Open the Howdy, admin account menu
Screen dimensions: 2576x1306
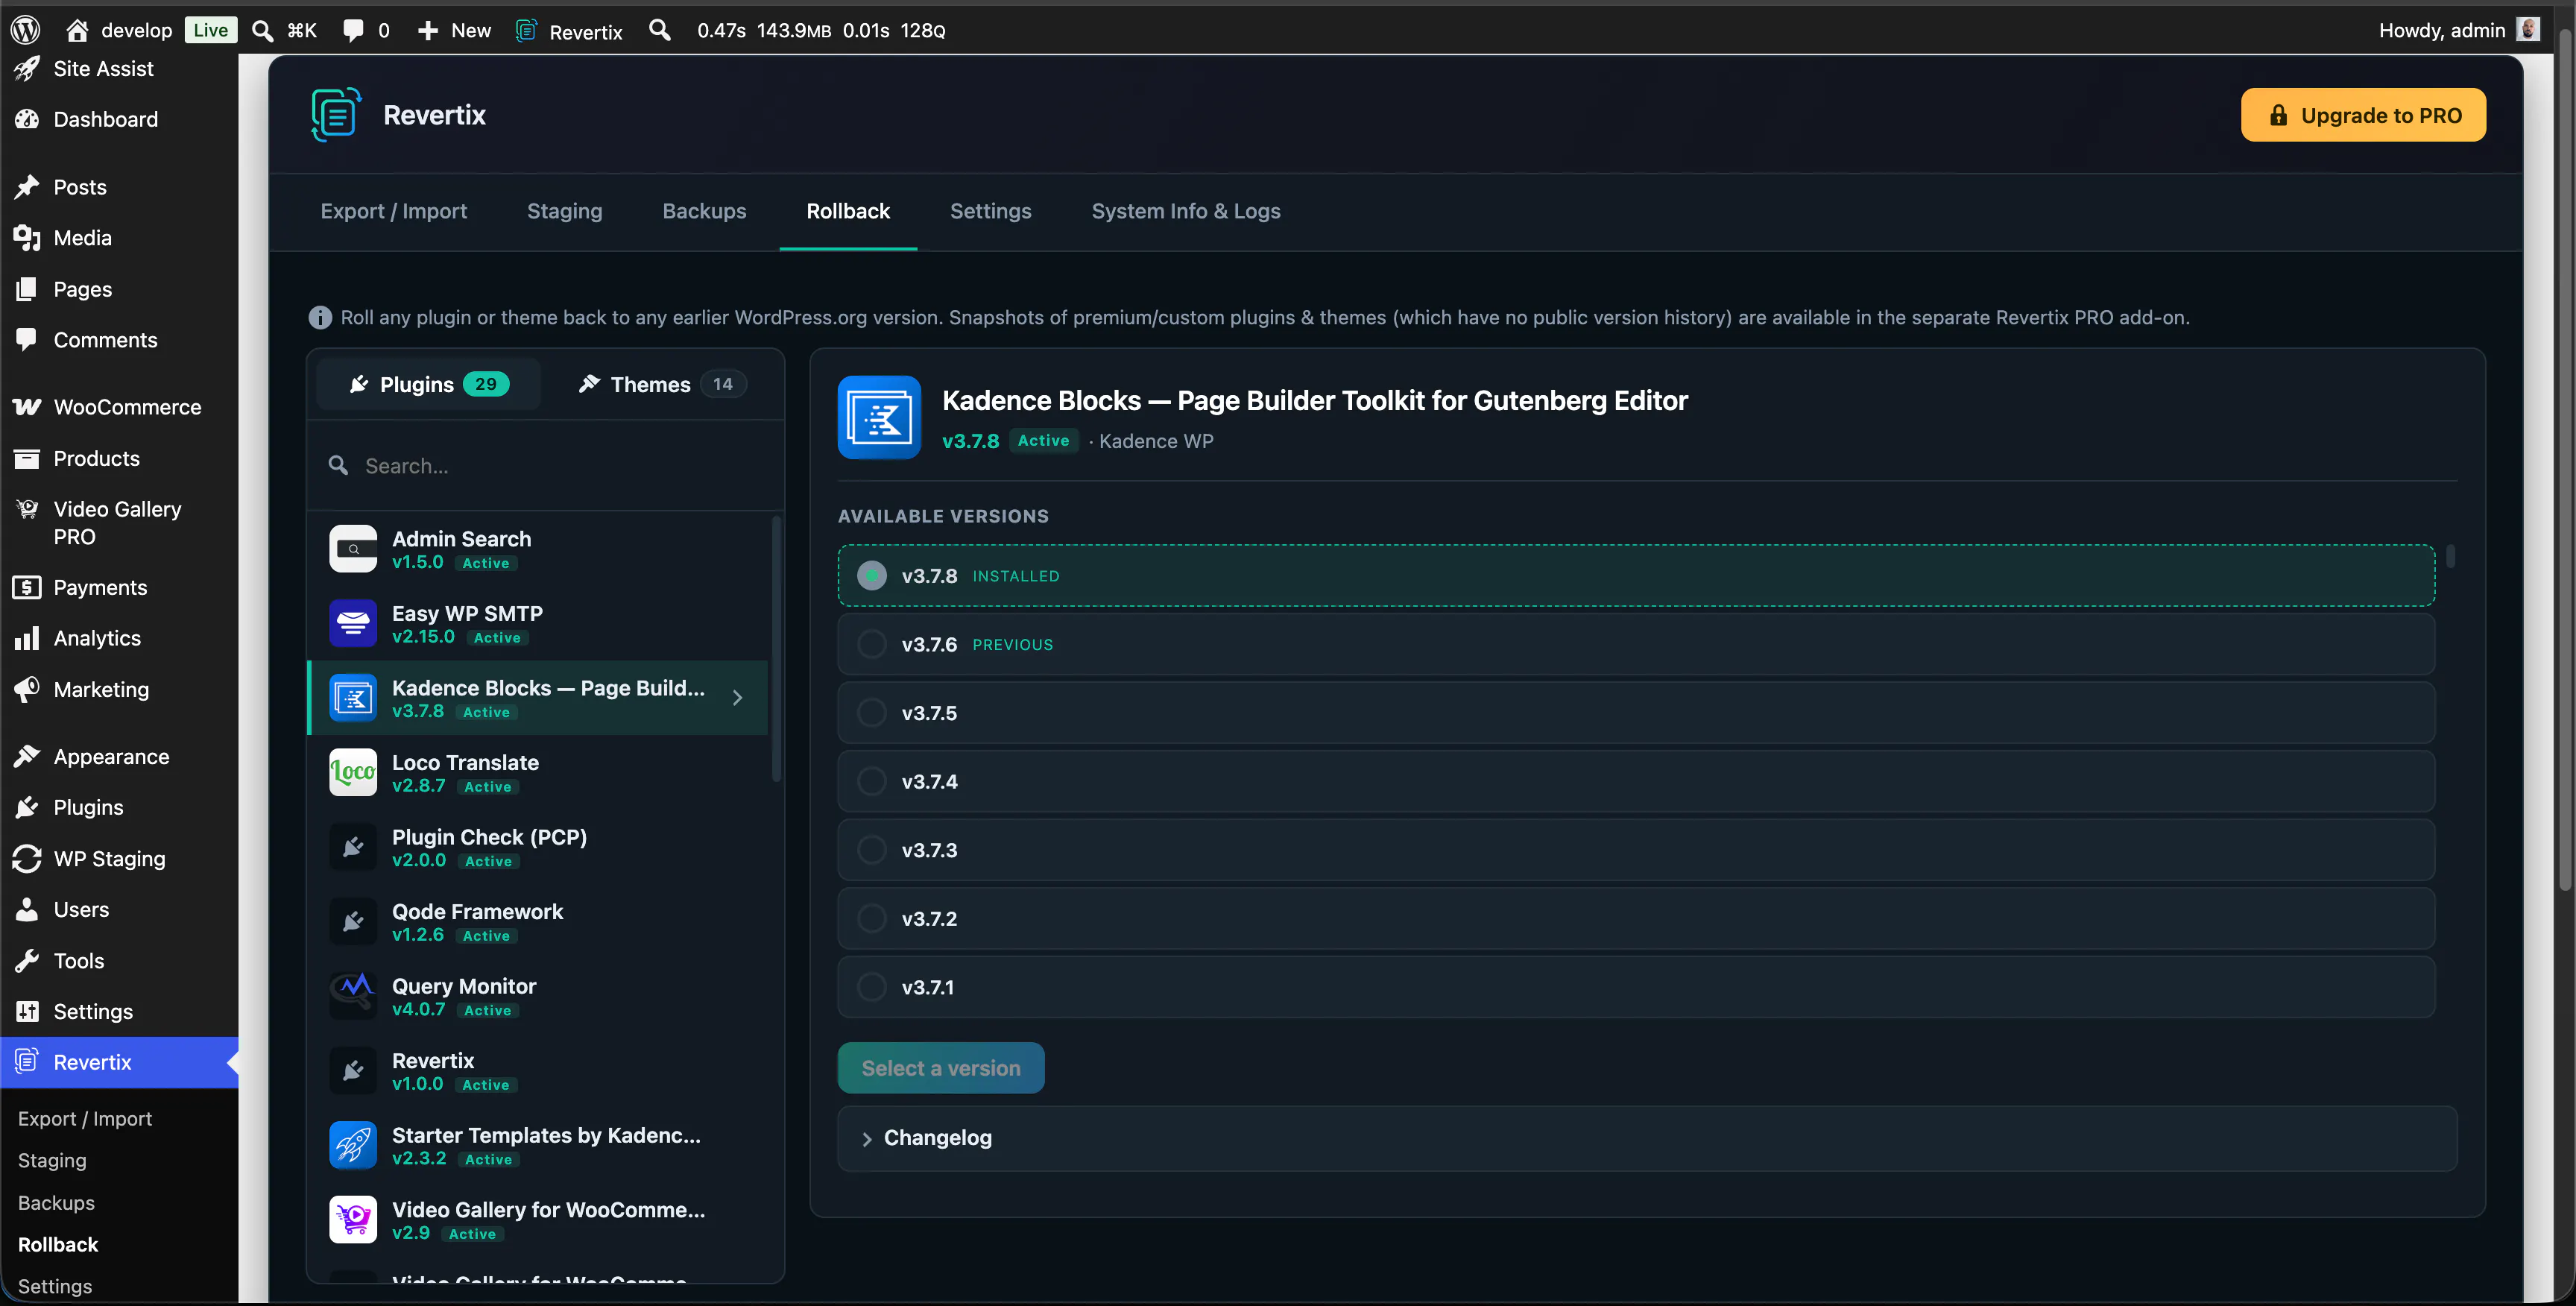click(2459, 30)
